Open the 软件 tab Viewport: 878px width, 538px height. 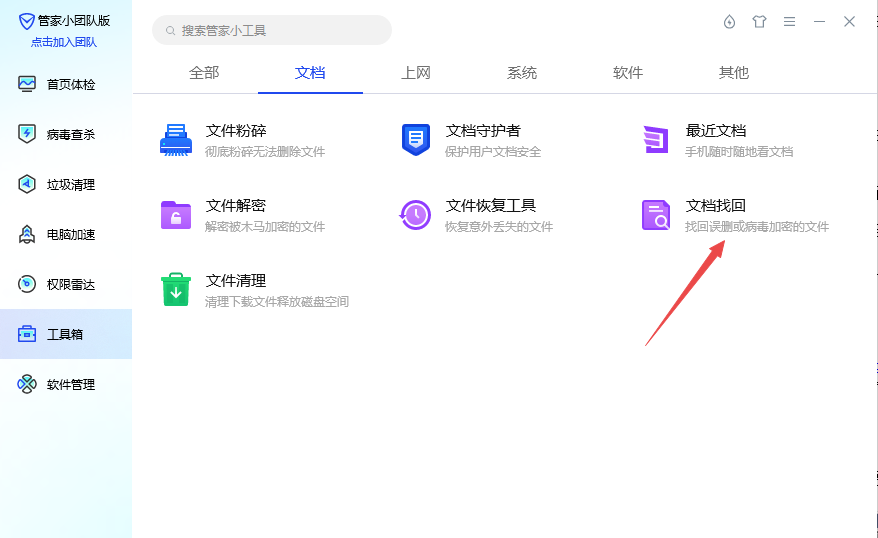tap(628, 73)
